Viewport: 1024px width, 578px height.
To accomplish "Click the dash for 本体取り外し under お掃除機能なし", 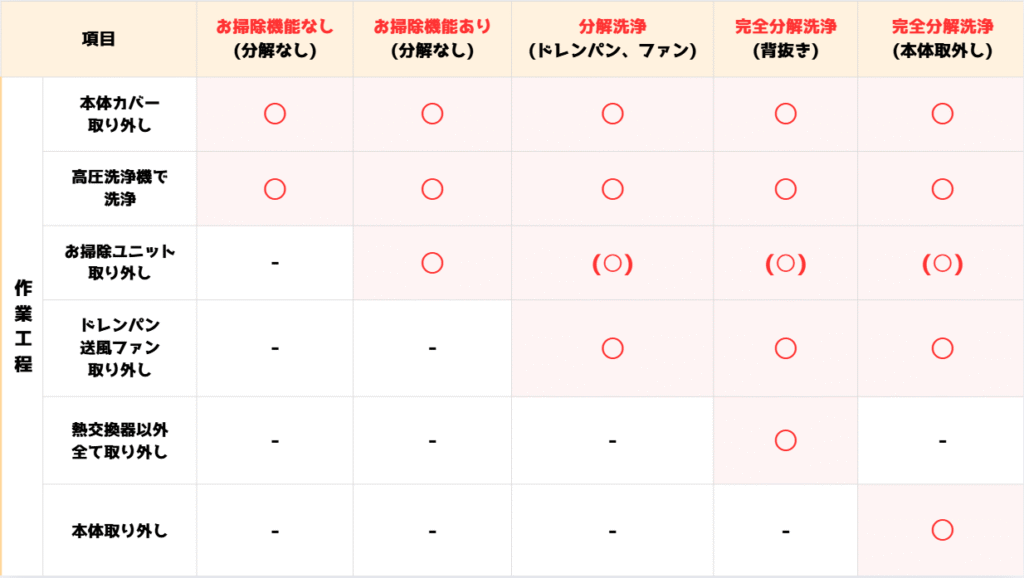I will (275, 531).
